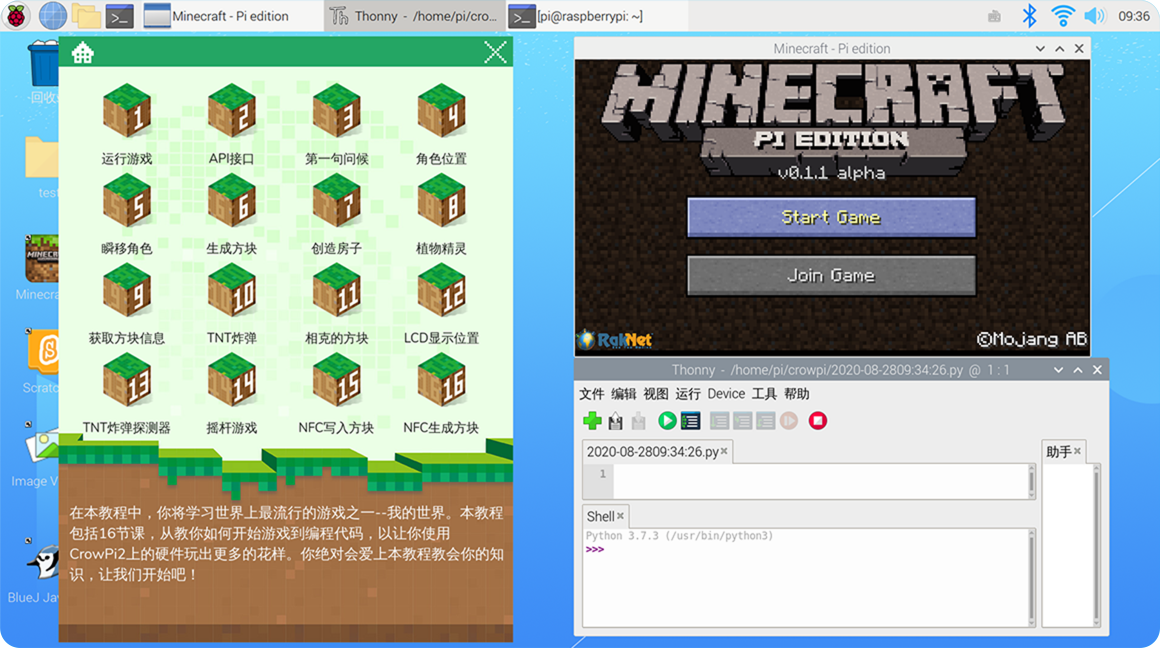Open window menu chevron on Minecraft titlebar
Image resolution: width=1160 pixels, height=648 pixels.
(1040, 49)
